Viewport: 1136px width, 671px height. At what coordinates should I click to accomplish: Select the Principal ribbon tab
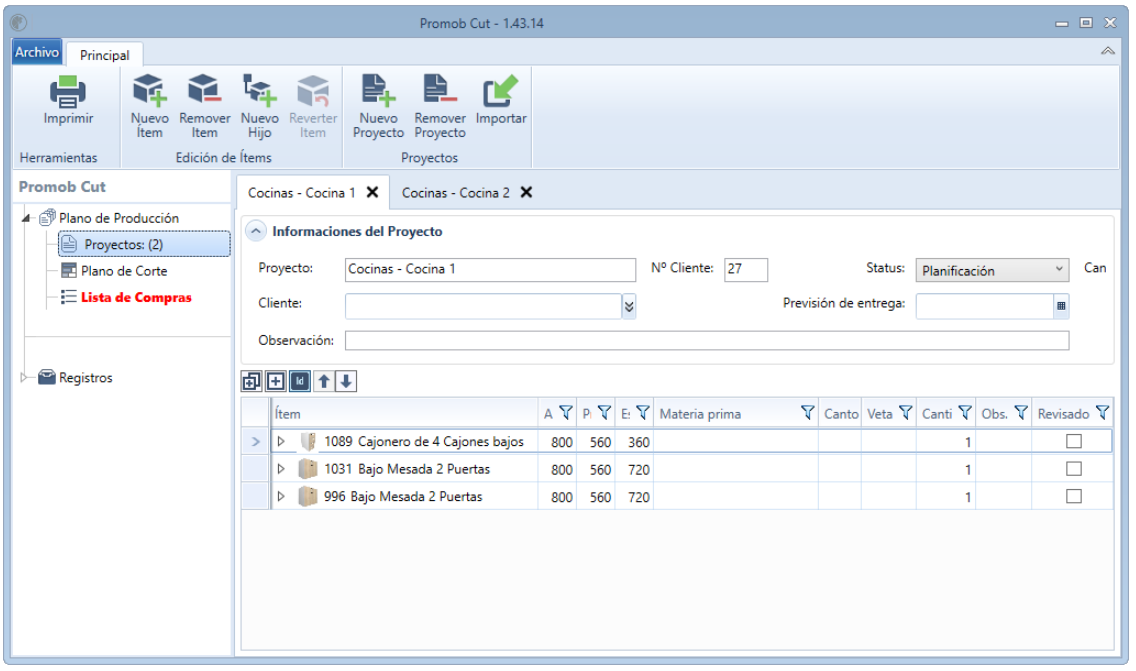[104, 55]
